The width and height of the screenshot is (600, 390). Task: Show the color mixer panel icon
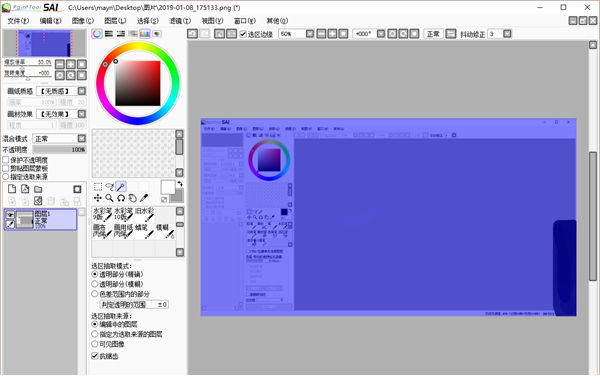(x=133, y=34)
